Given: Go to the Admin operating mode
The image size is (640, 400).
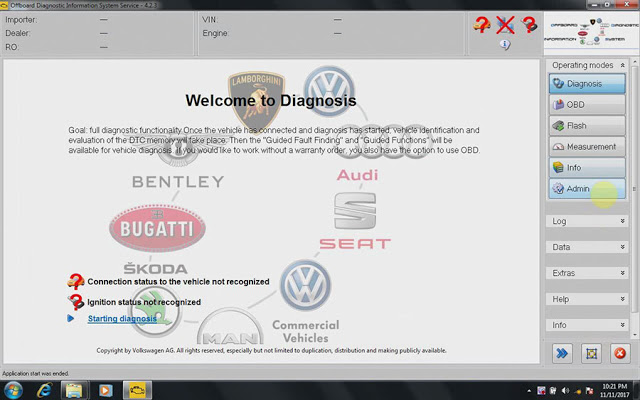Looking at the screenshot, I should pyautogui.click(x=587, y=189).
